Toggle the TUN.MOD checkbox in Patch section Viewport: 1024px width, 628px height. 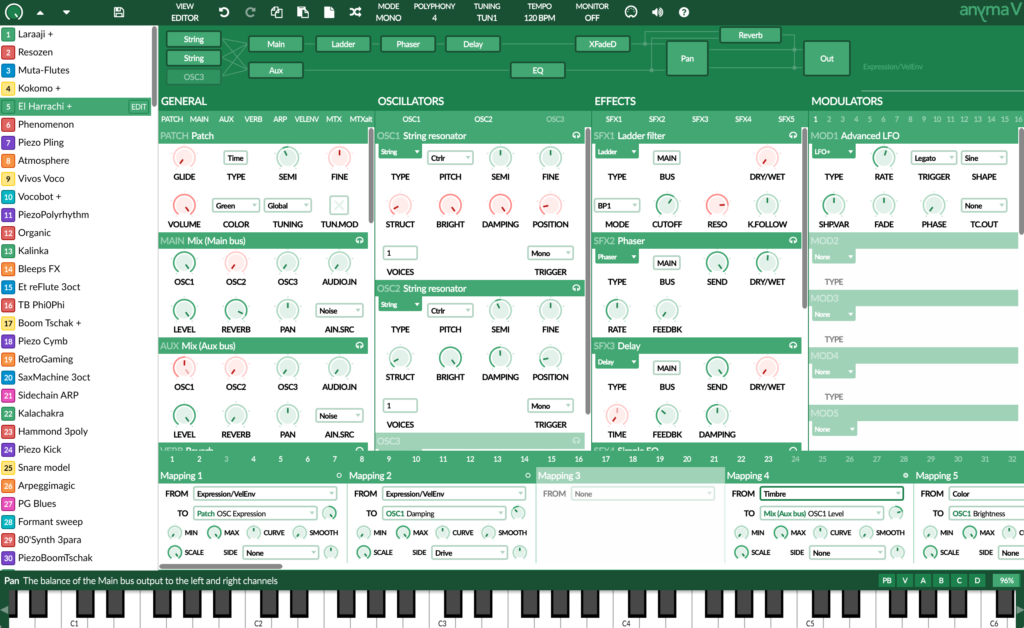[x=342, y=205]
